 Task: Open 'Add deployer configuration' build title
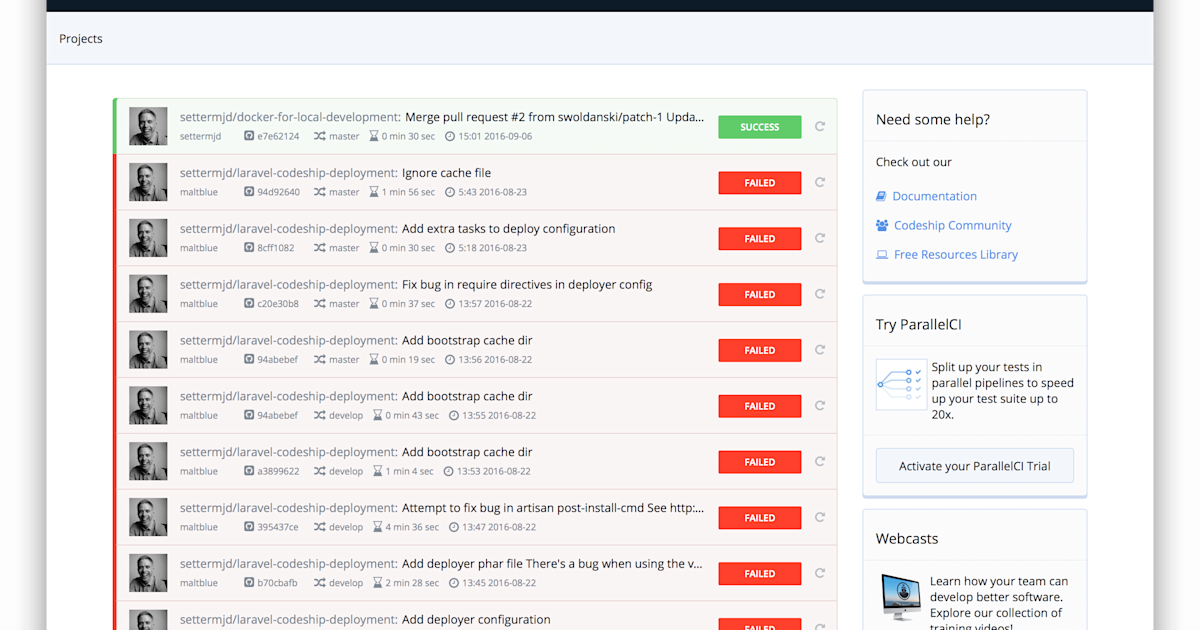pyautogui.click(x=476, y=620)
